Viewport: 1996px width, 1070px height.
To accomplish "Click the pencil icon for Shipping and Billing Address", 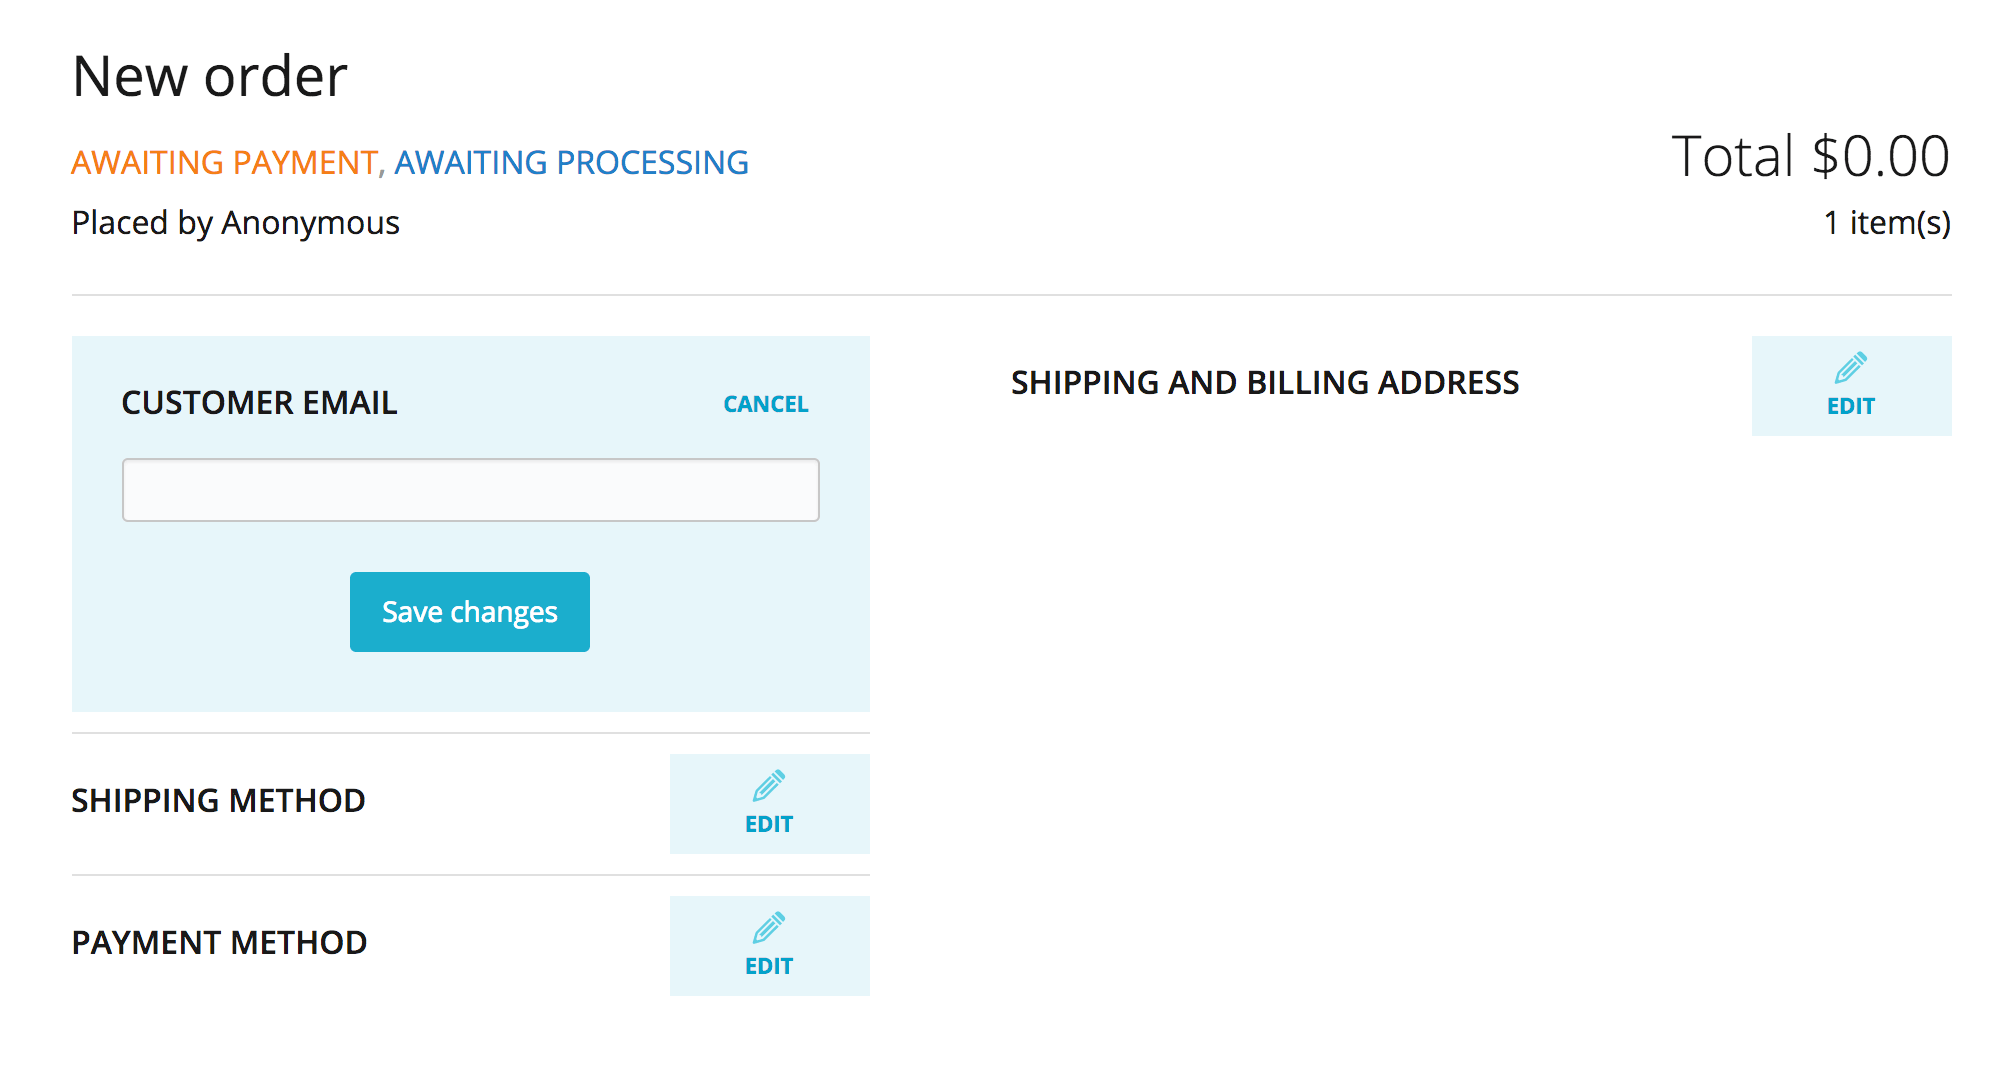I will 1851,369.
